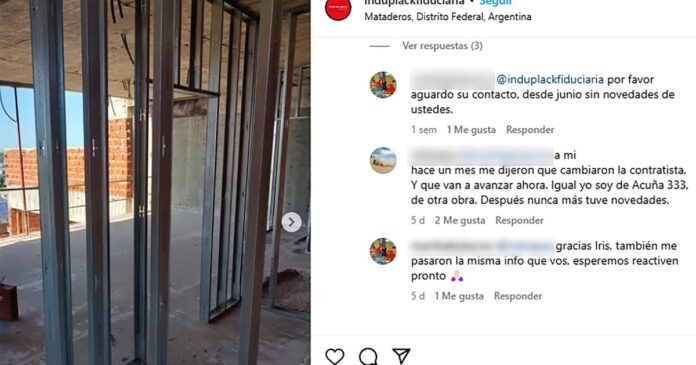The width and height of the screenshot is (696, 365).
Task: View '1 Me gusta' on 1 sem comment
Action: tap(471, 130)
